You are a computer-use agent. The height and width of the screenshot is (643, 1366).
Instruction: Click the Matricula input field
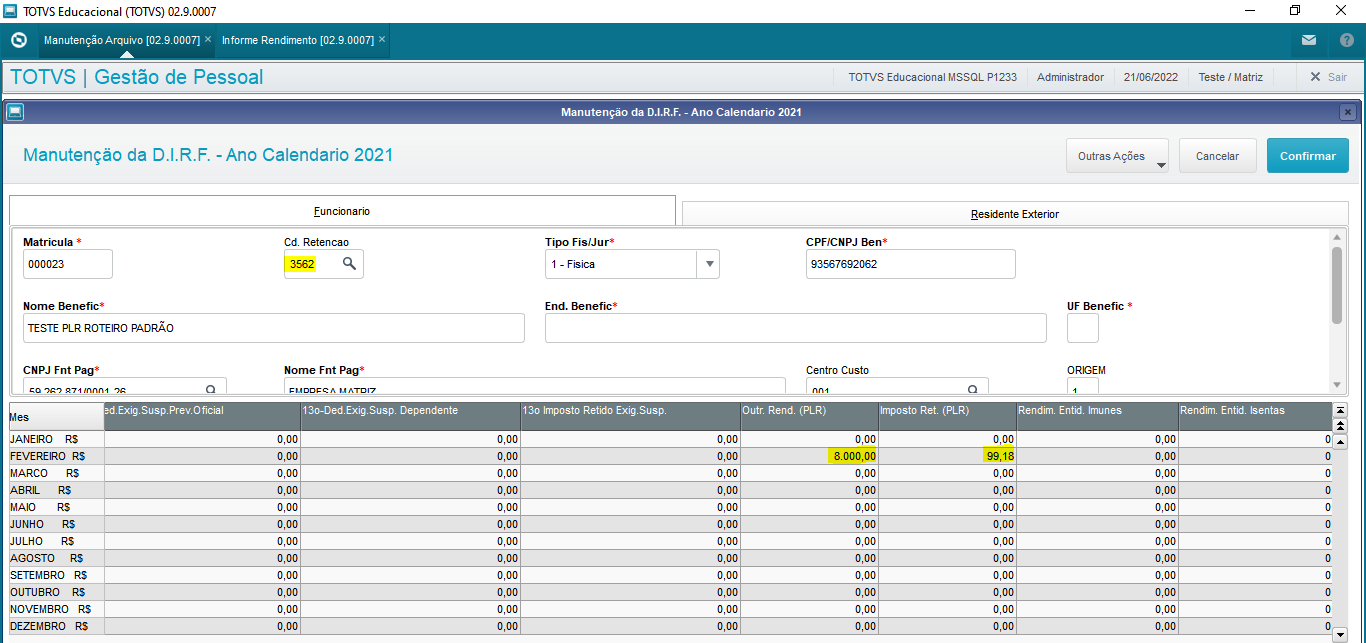point(68,264)
